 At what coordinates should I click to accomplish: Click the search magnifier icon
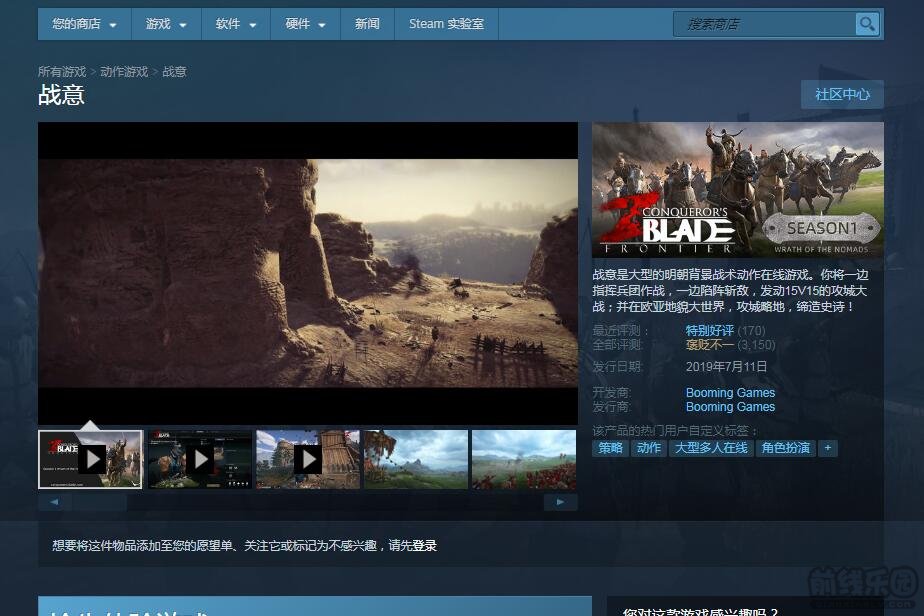867,24
